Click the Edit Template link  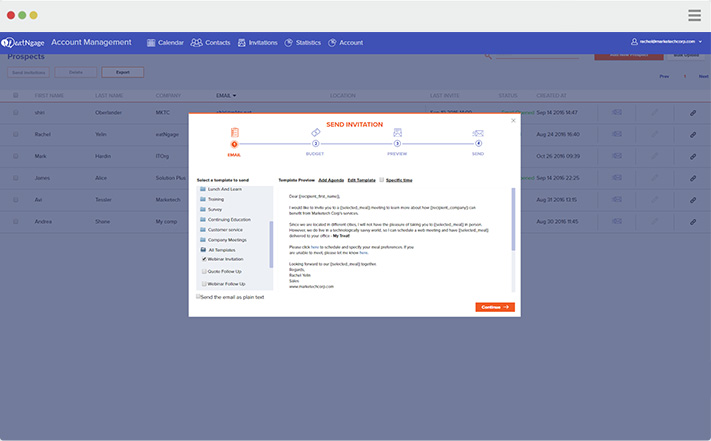pyautogui.click(x=361, y=180)
